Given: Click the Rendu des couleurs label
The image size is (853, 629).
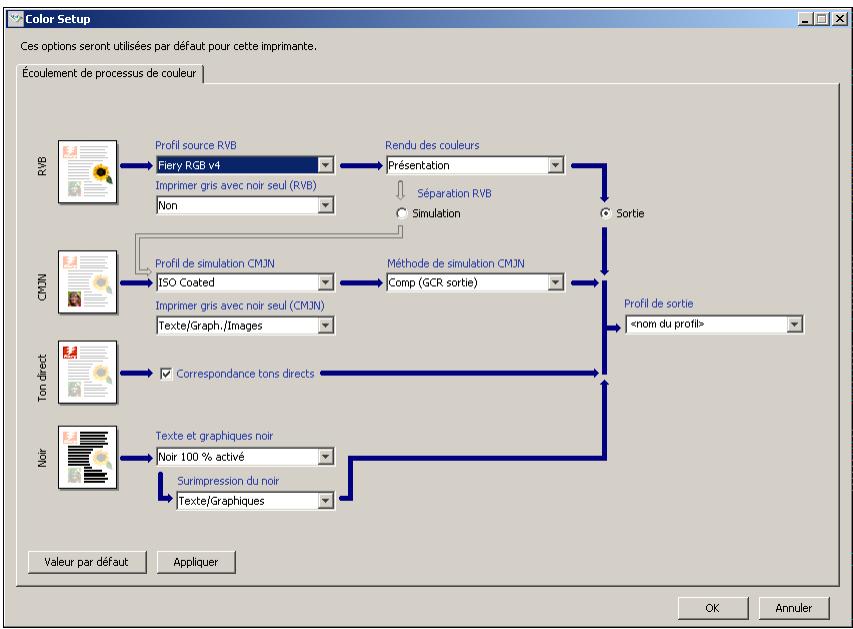Looking at the screenshot, I should [x=432, y=145].
